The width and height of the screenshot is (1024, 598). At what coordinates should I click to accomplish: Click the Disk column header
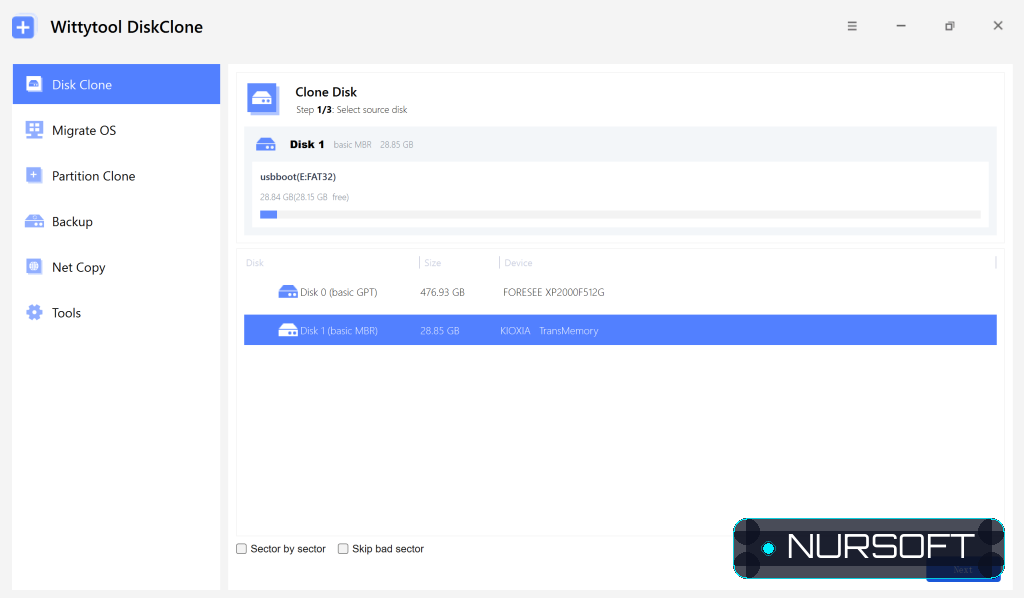tap(255, 262)
